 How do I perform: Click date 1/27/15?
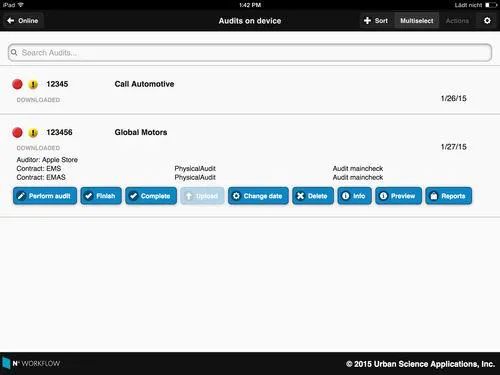pyautogui.click(x=453, y=147)
